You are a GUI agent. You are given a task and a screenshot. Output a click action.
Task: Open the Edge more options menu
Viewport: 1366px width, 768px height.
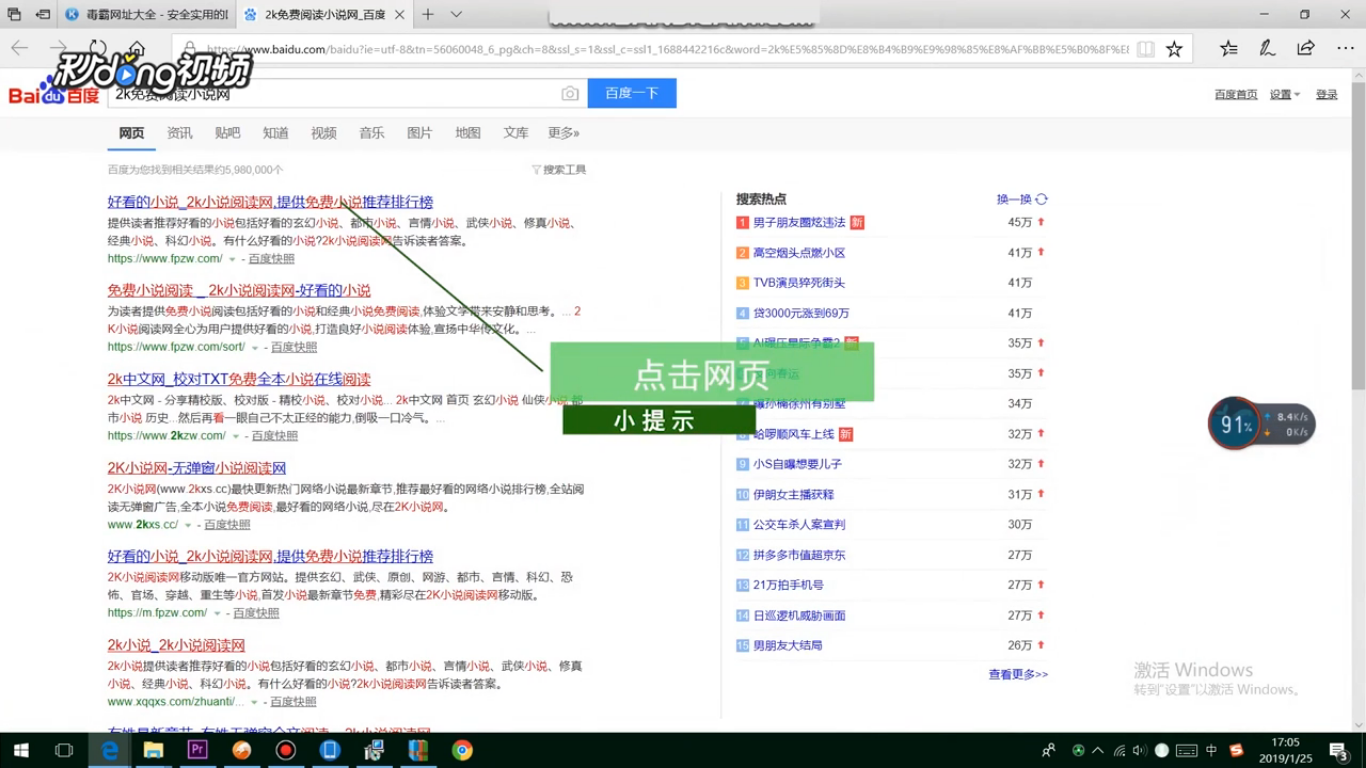pos(1344,48)
